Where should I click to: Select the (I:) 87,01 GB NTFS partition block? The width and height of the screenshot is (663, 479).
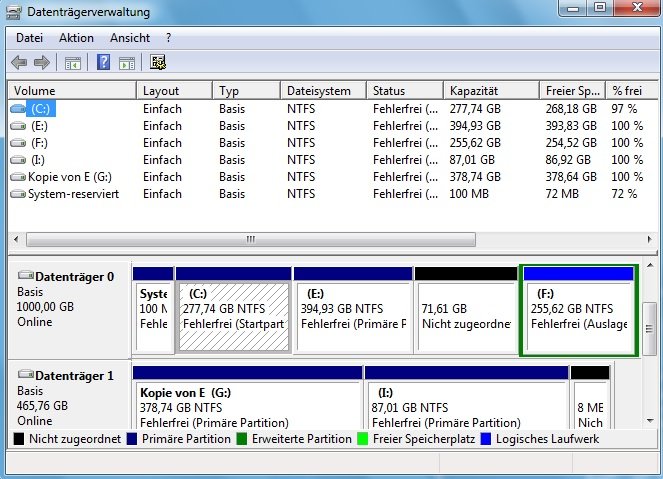point(466,397)
